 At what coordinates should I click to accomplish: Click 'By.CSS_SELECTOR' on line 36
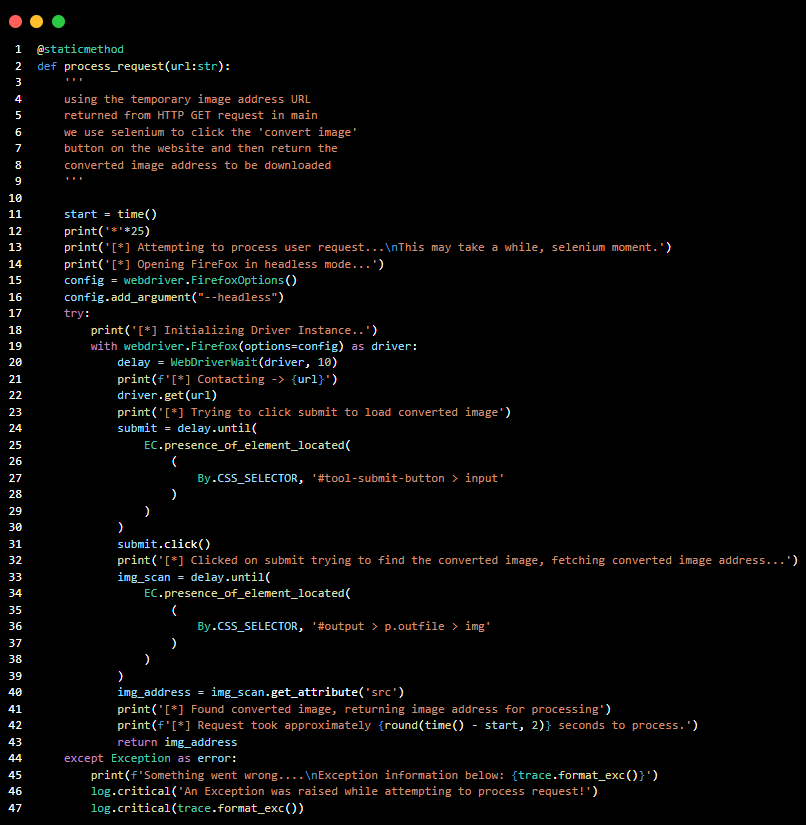pos(247,627)
